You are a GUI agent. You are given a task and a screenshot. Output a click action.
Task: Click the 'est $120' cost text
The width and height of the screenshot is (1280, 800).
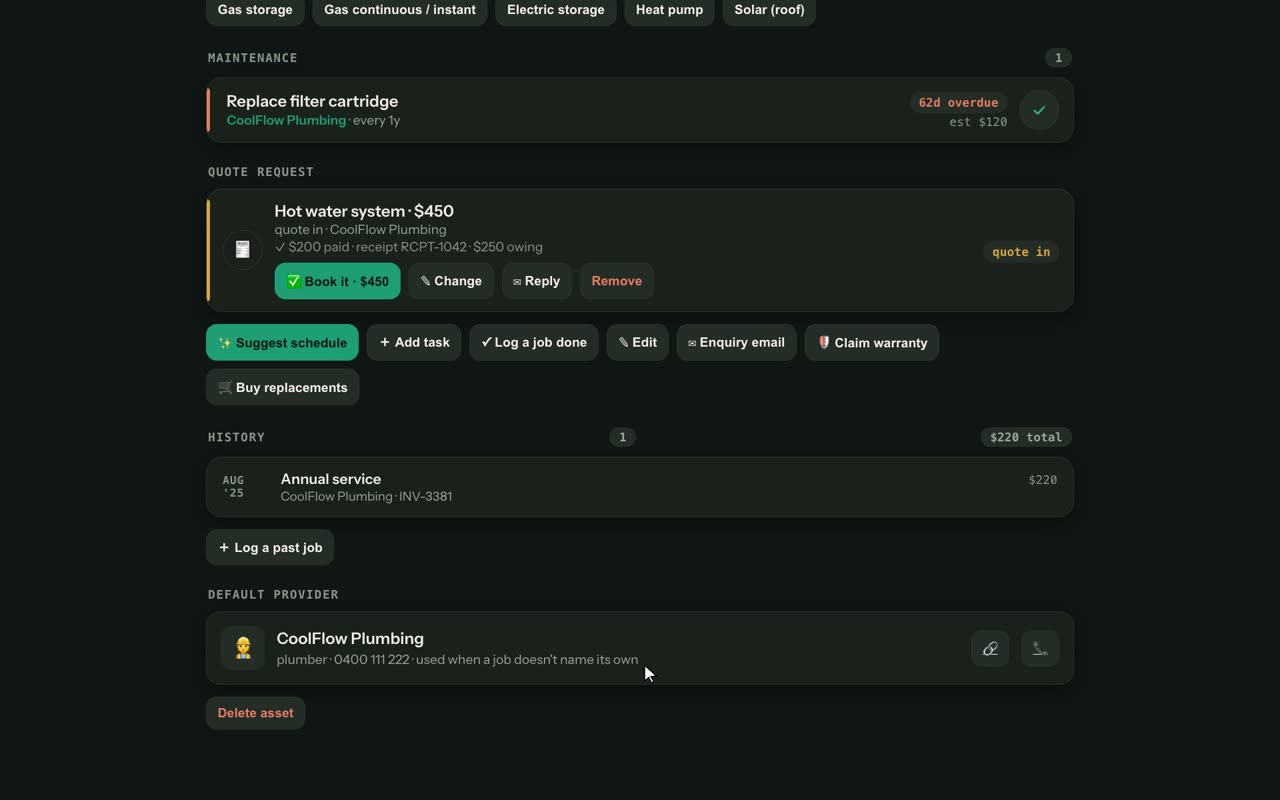tap(978, 122)
